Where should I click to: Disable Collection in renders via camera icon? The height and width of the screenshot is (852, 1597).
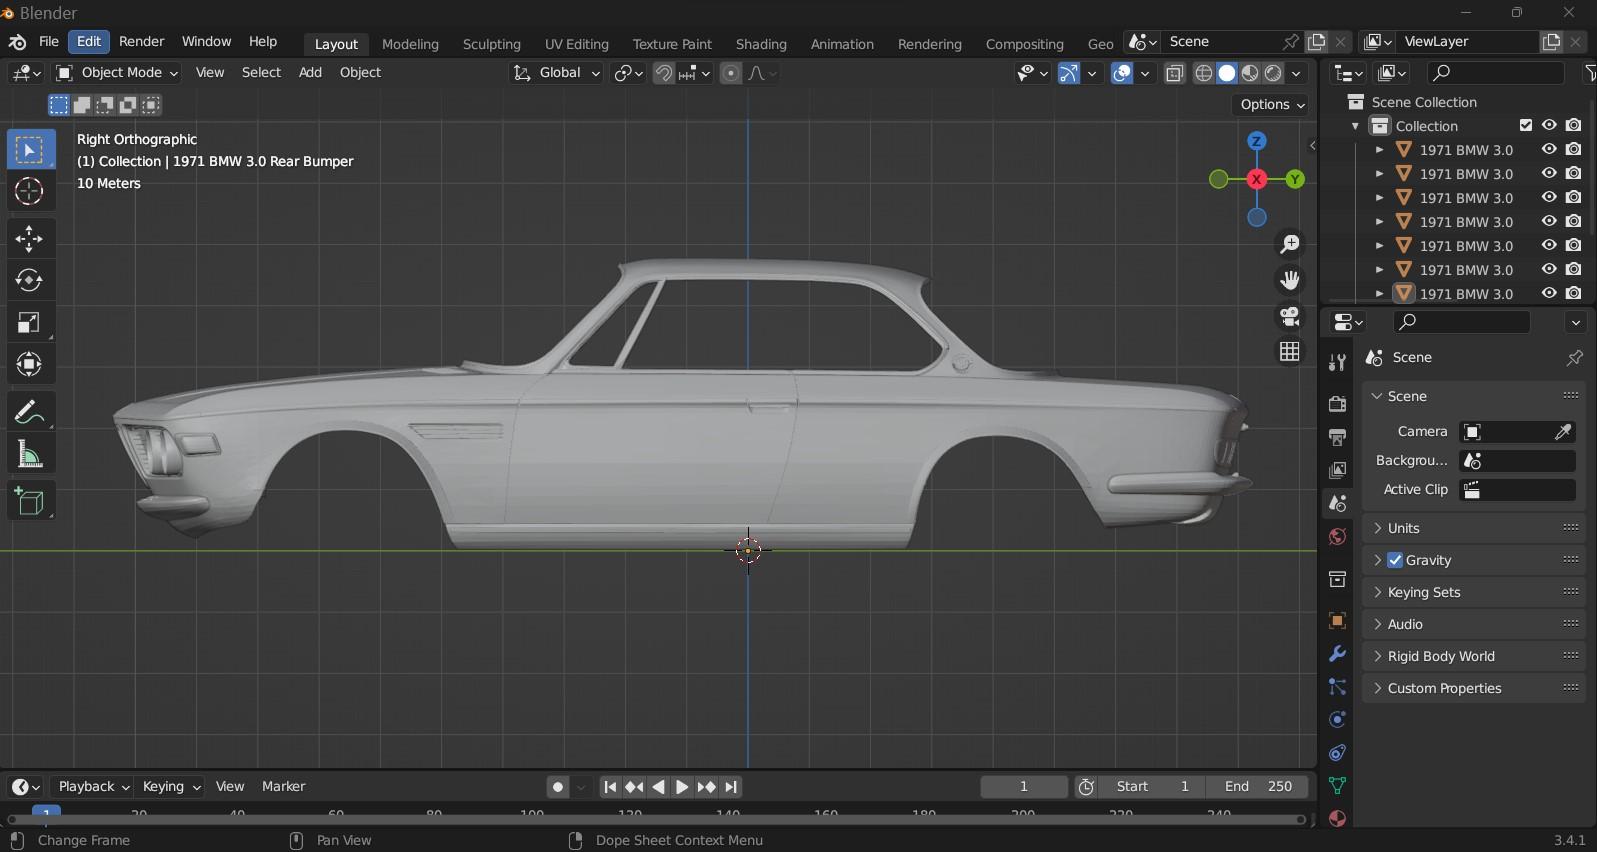(x=1574, y=126)
